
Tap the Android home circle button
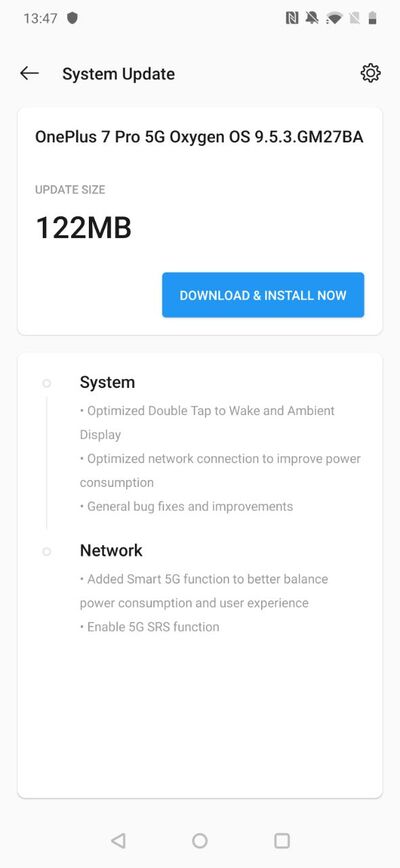tap(200, 841)
